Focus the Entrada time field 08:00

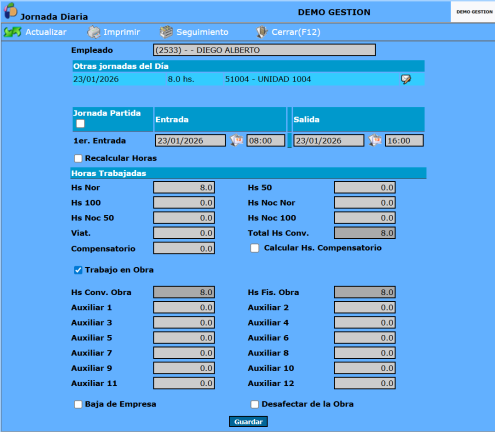click(x=266, y=141)
